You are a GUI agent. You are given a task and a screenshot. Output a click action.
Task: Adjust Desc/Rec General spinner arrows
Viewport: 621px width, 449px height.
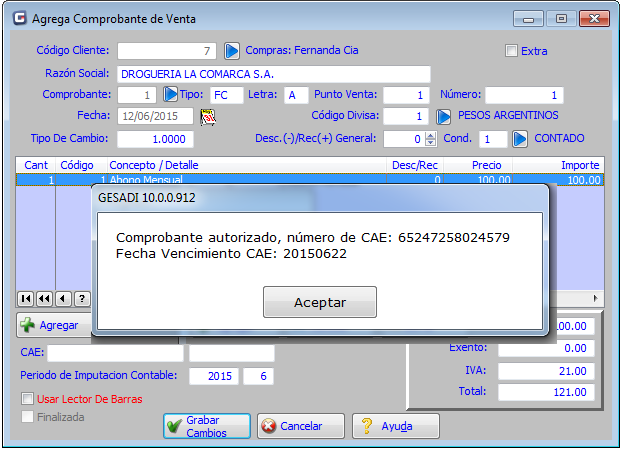tap(431, 139)
